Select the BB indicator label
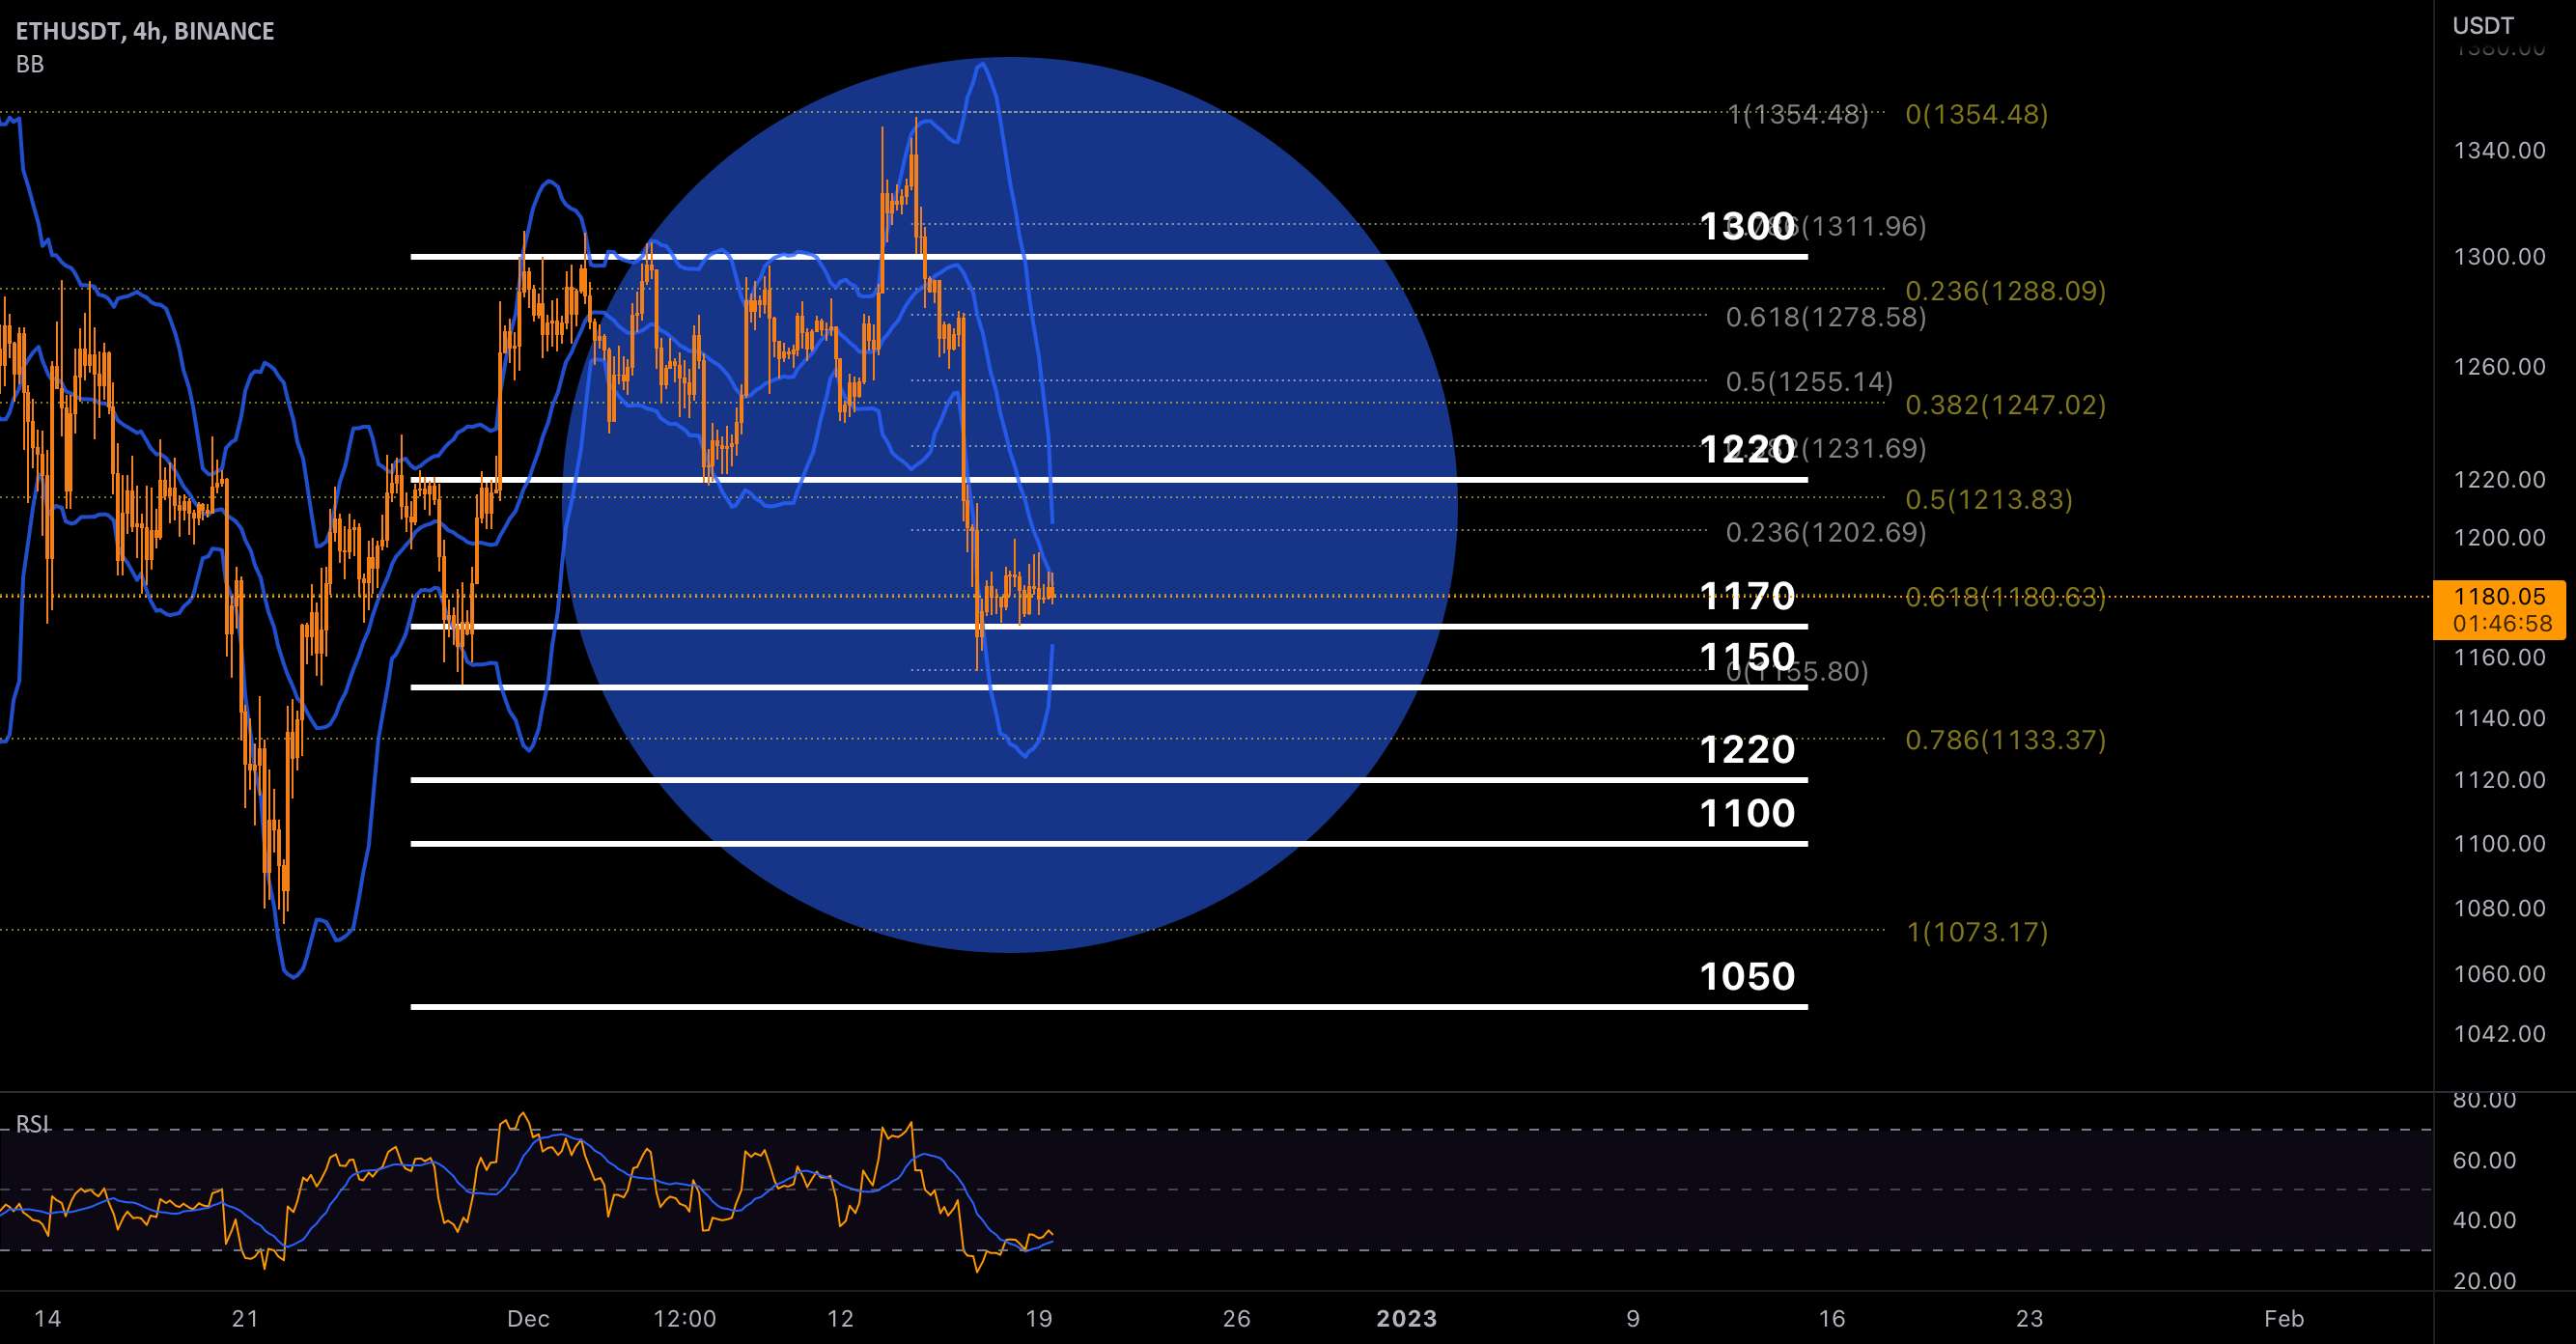 click(x=30, y=64)
